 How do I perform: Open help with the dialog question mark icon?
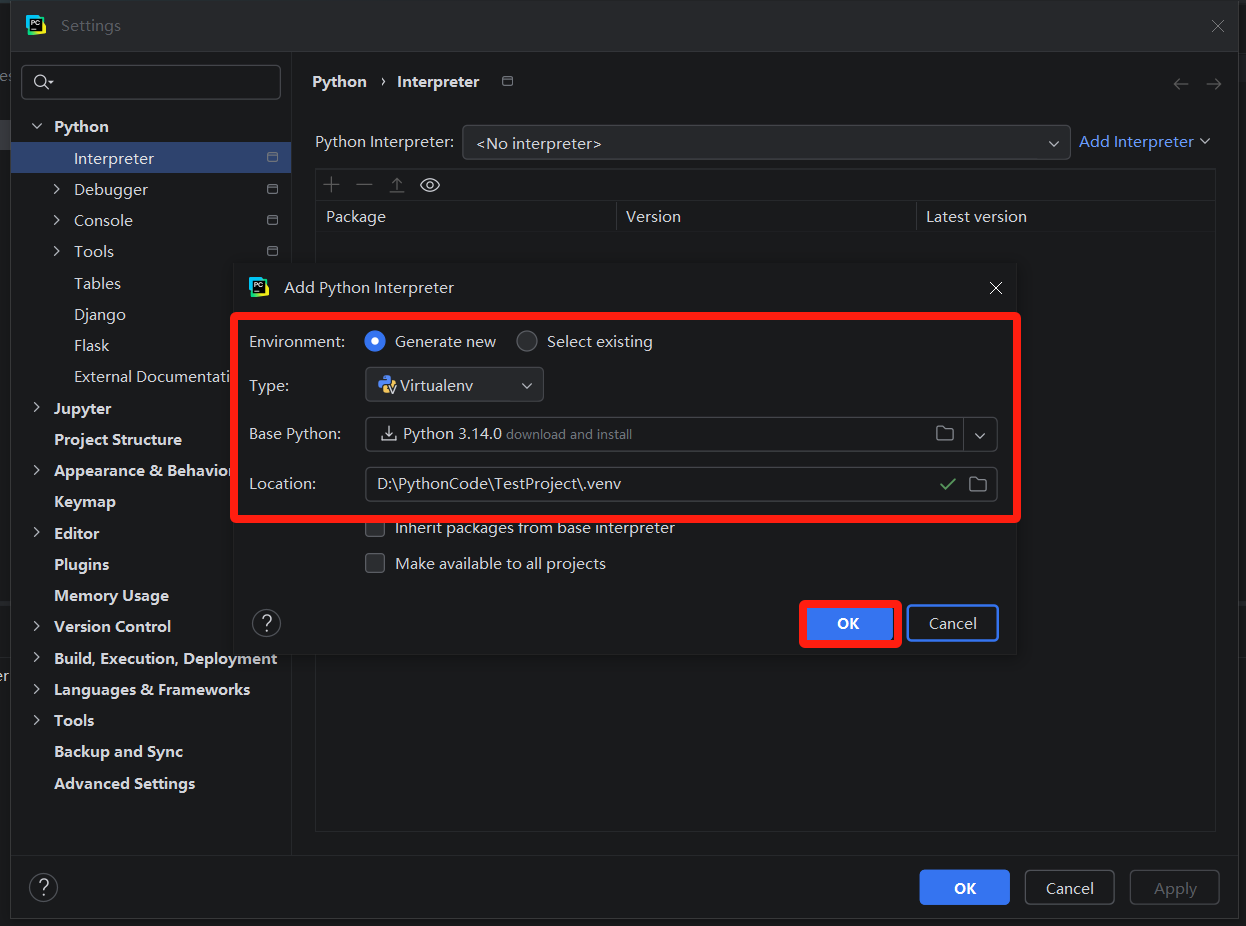click(266, 624)
